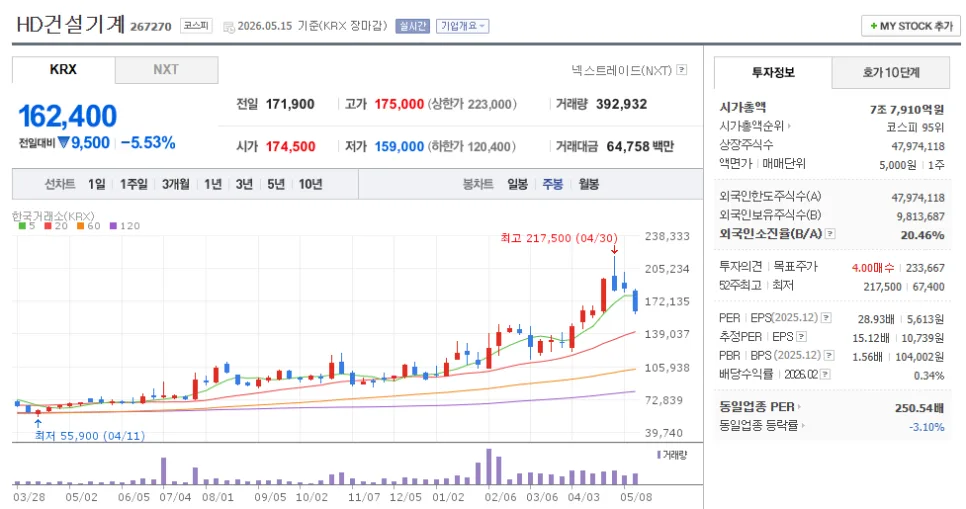Select the 1주일 line chart period
Viewport: 966px width, 509px height.
click(x=134, y=184)
